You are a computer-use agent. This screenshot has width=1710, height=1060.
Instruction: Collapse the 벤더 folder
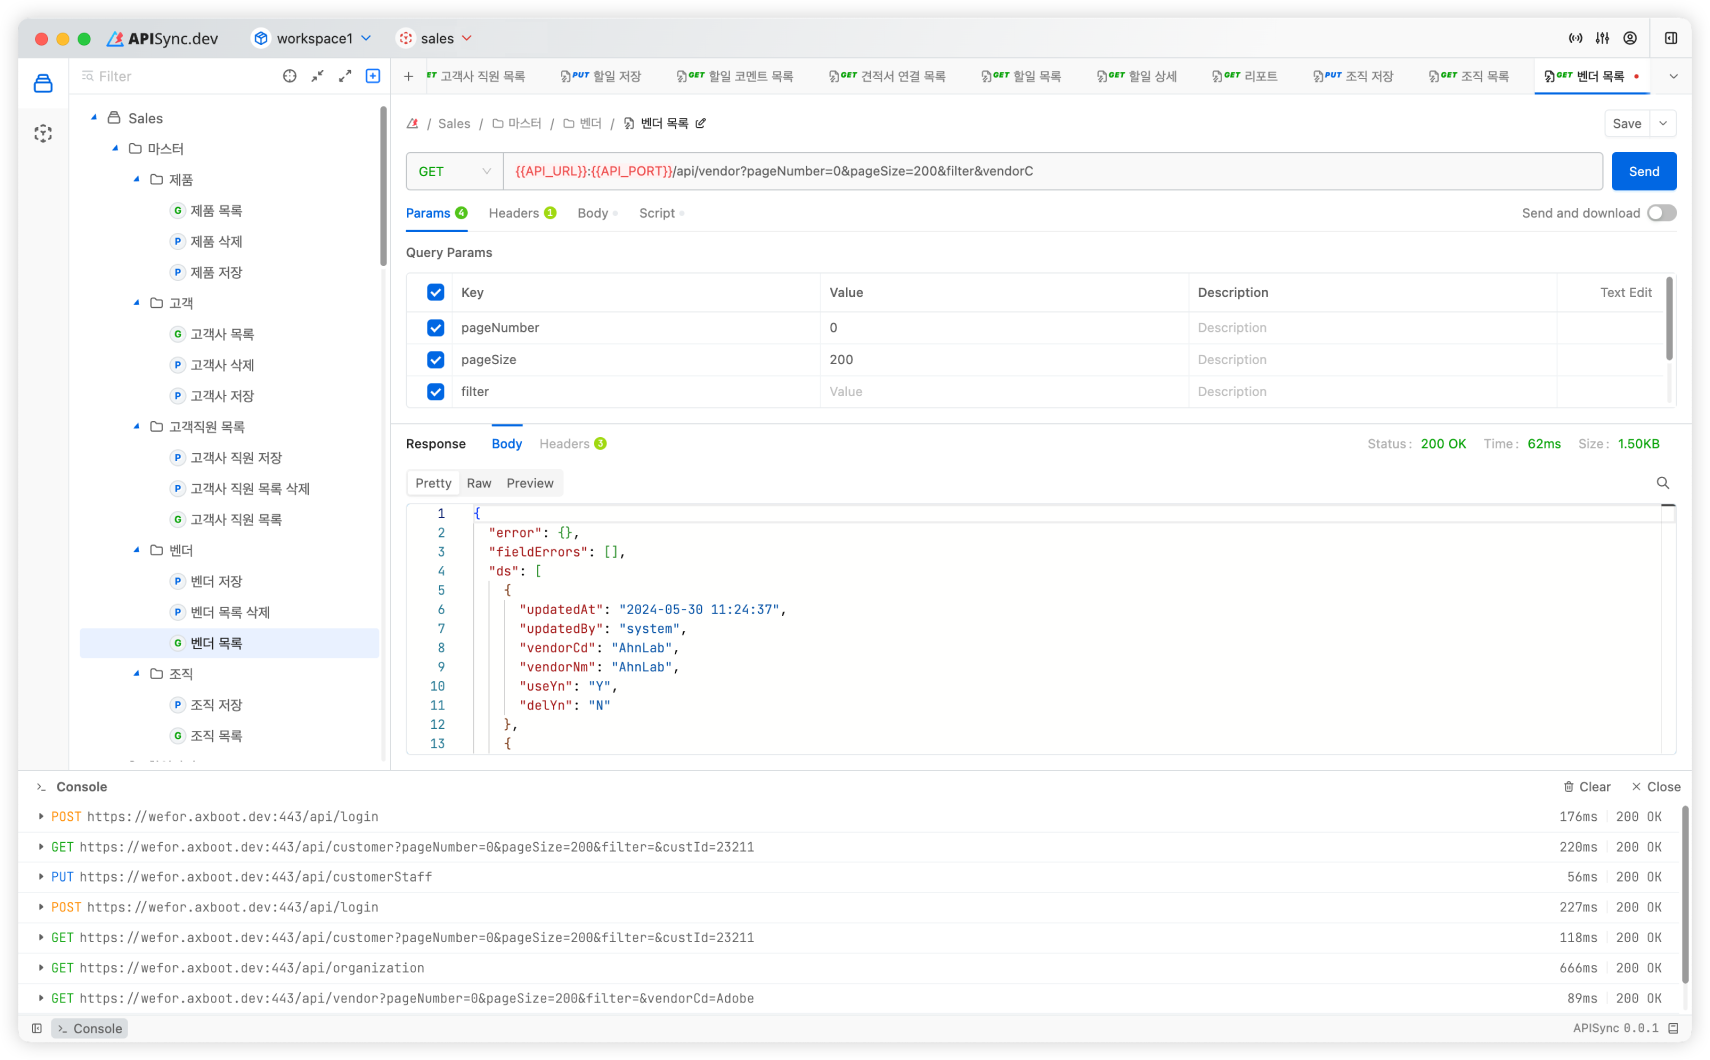(137, 550)
